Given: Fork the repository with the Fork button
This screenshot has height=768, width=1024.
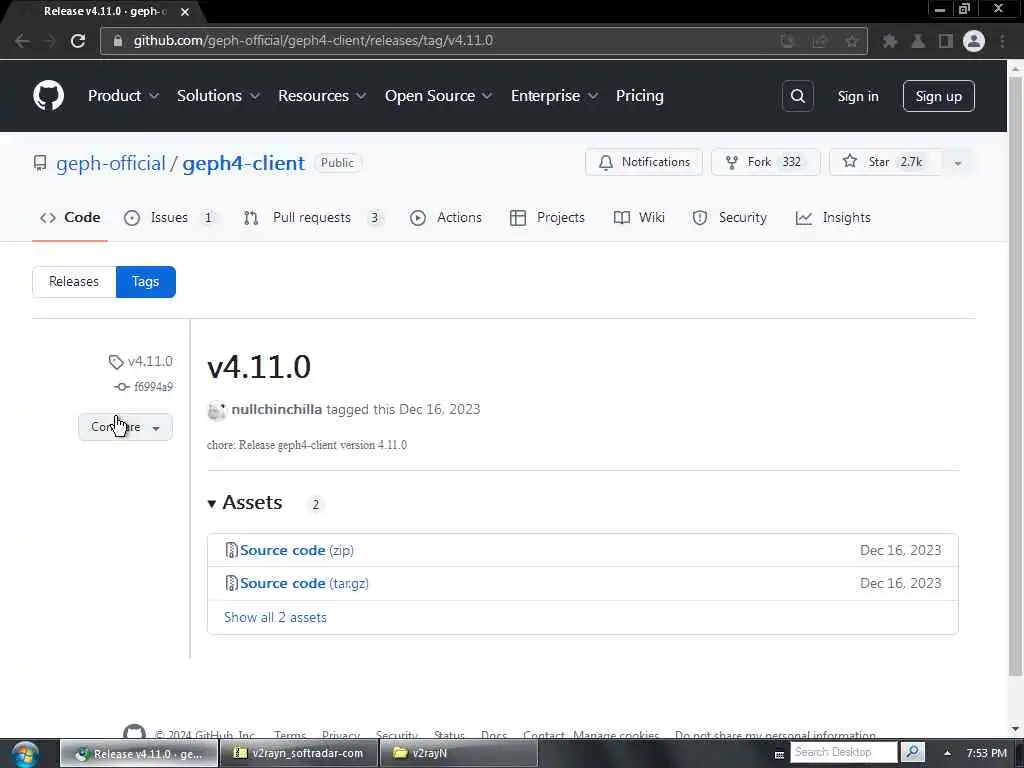Looking at the screenshot, I should pos(765,162).
